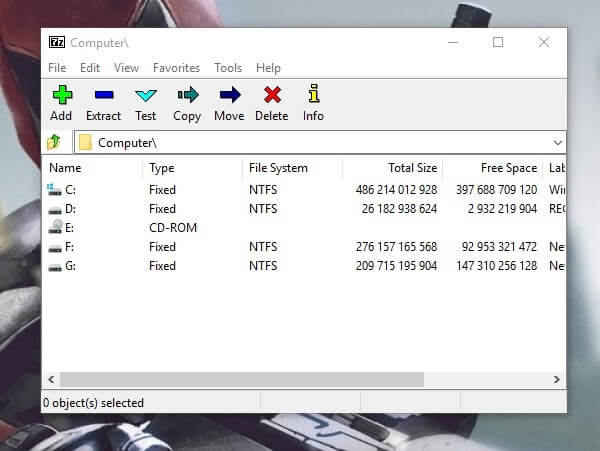Viewport: 600px width, 451px height.
Task: Click the Delete toolbar icon
Action: click(272, 95)
